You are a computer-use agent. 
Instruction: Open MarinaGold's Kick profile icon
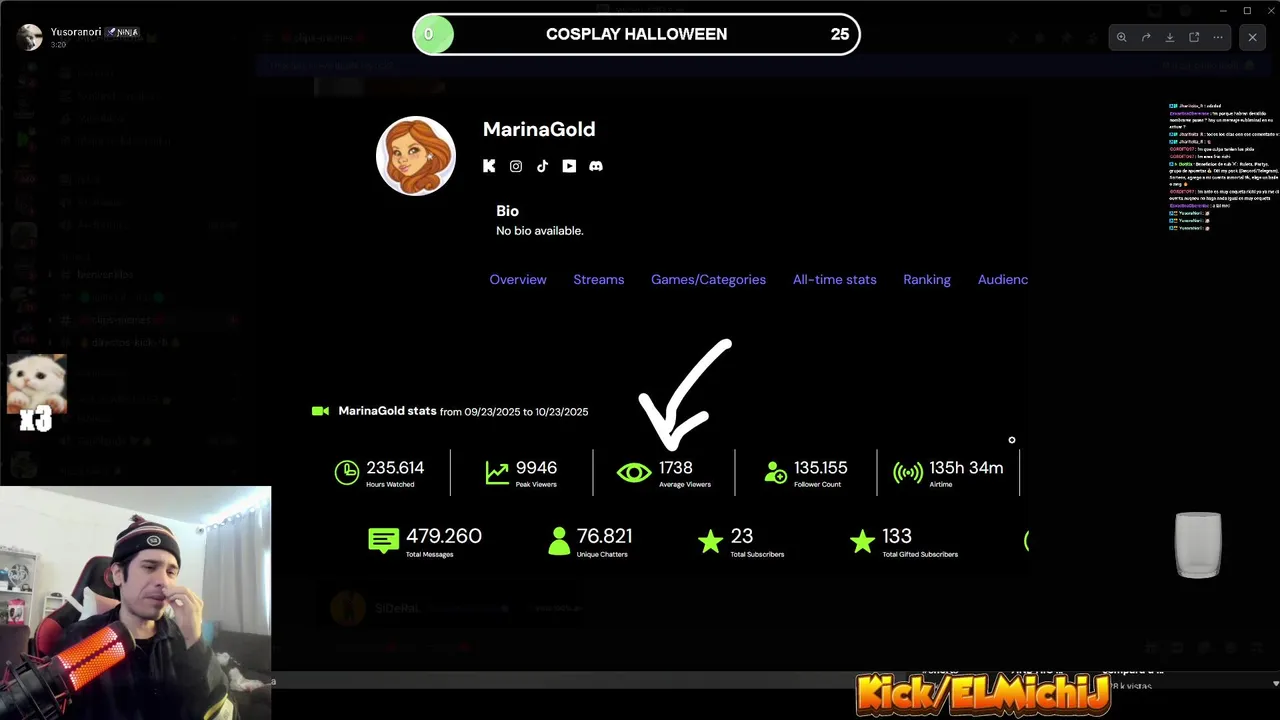(489, 166)
